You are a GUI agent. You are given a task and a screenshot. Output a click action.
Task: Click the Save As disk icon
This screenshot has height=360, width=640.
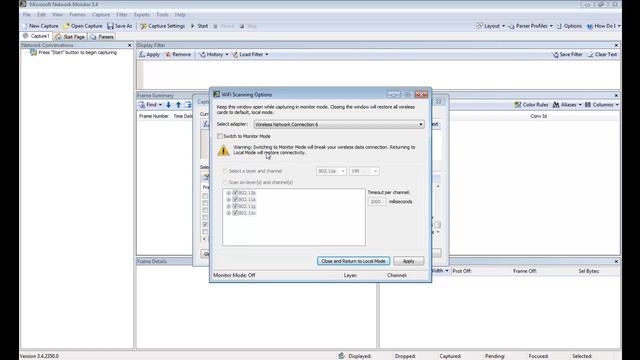(110, 26)
